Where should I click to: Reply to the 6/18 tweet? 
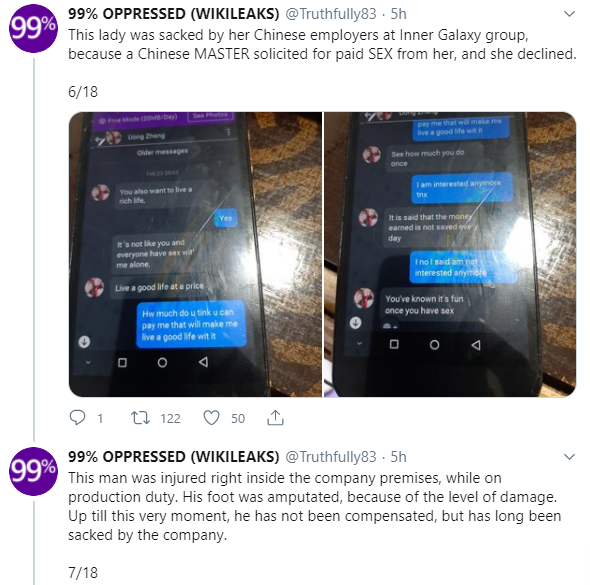(78, 418)
